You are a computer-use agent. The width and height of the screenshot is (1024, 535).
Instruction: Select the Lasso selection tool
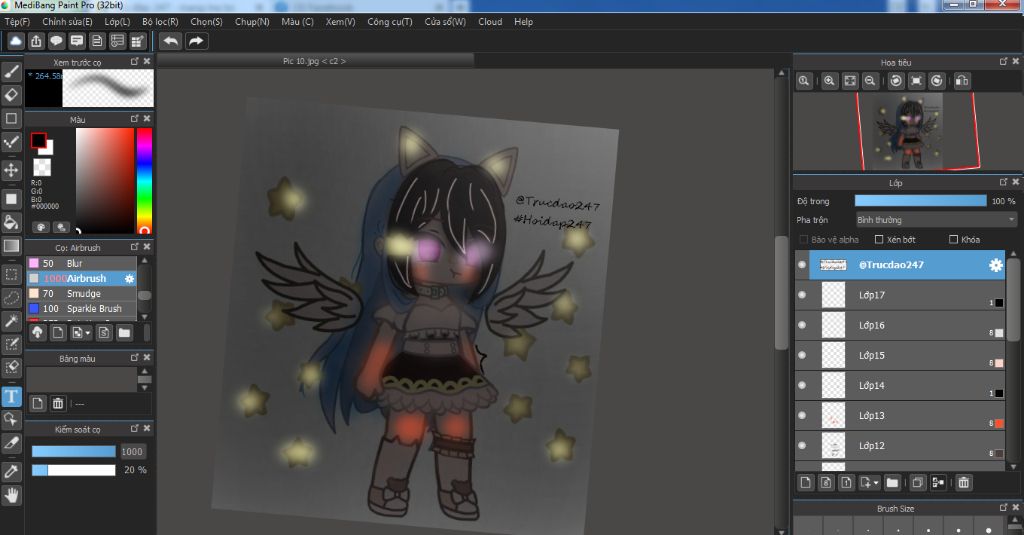click(11, 298)
